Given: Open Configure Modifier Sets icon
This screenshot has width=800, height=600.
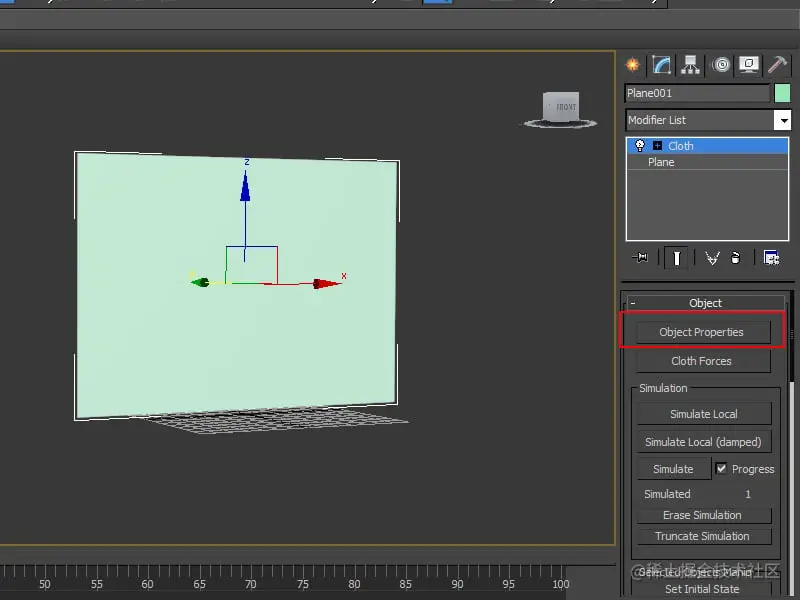Looking at the screenshot, I should [771, 258].
